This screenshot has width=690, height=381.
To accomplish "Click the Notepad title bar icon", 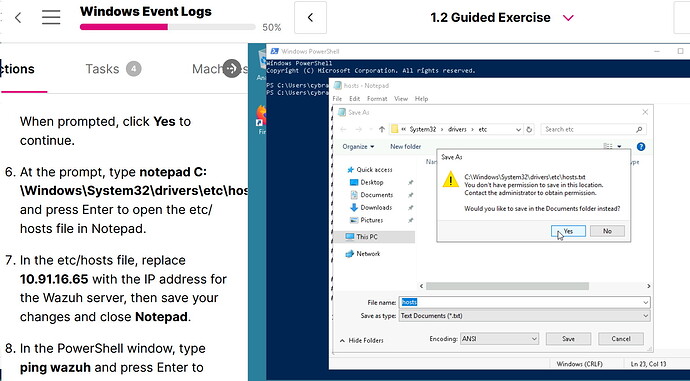I will coord(338,85).
